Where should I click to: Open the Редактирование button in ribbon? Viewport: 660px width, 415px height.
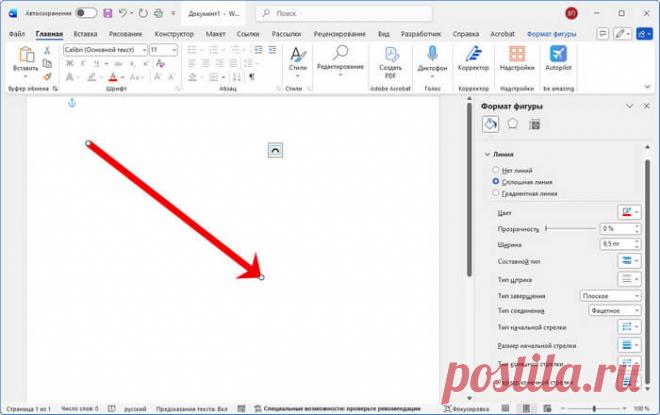340,58
